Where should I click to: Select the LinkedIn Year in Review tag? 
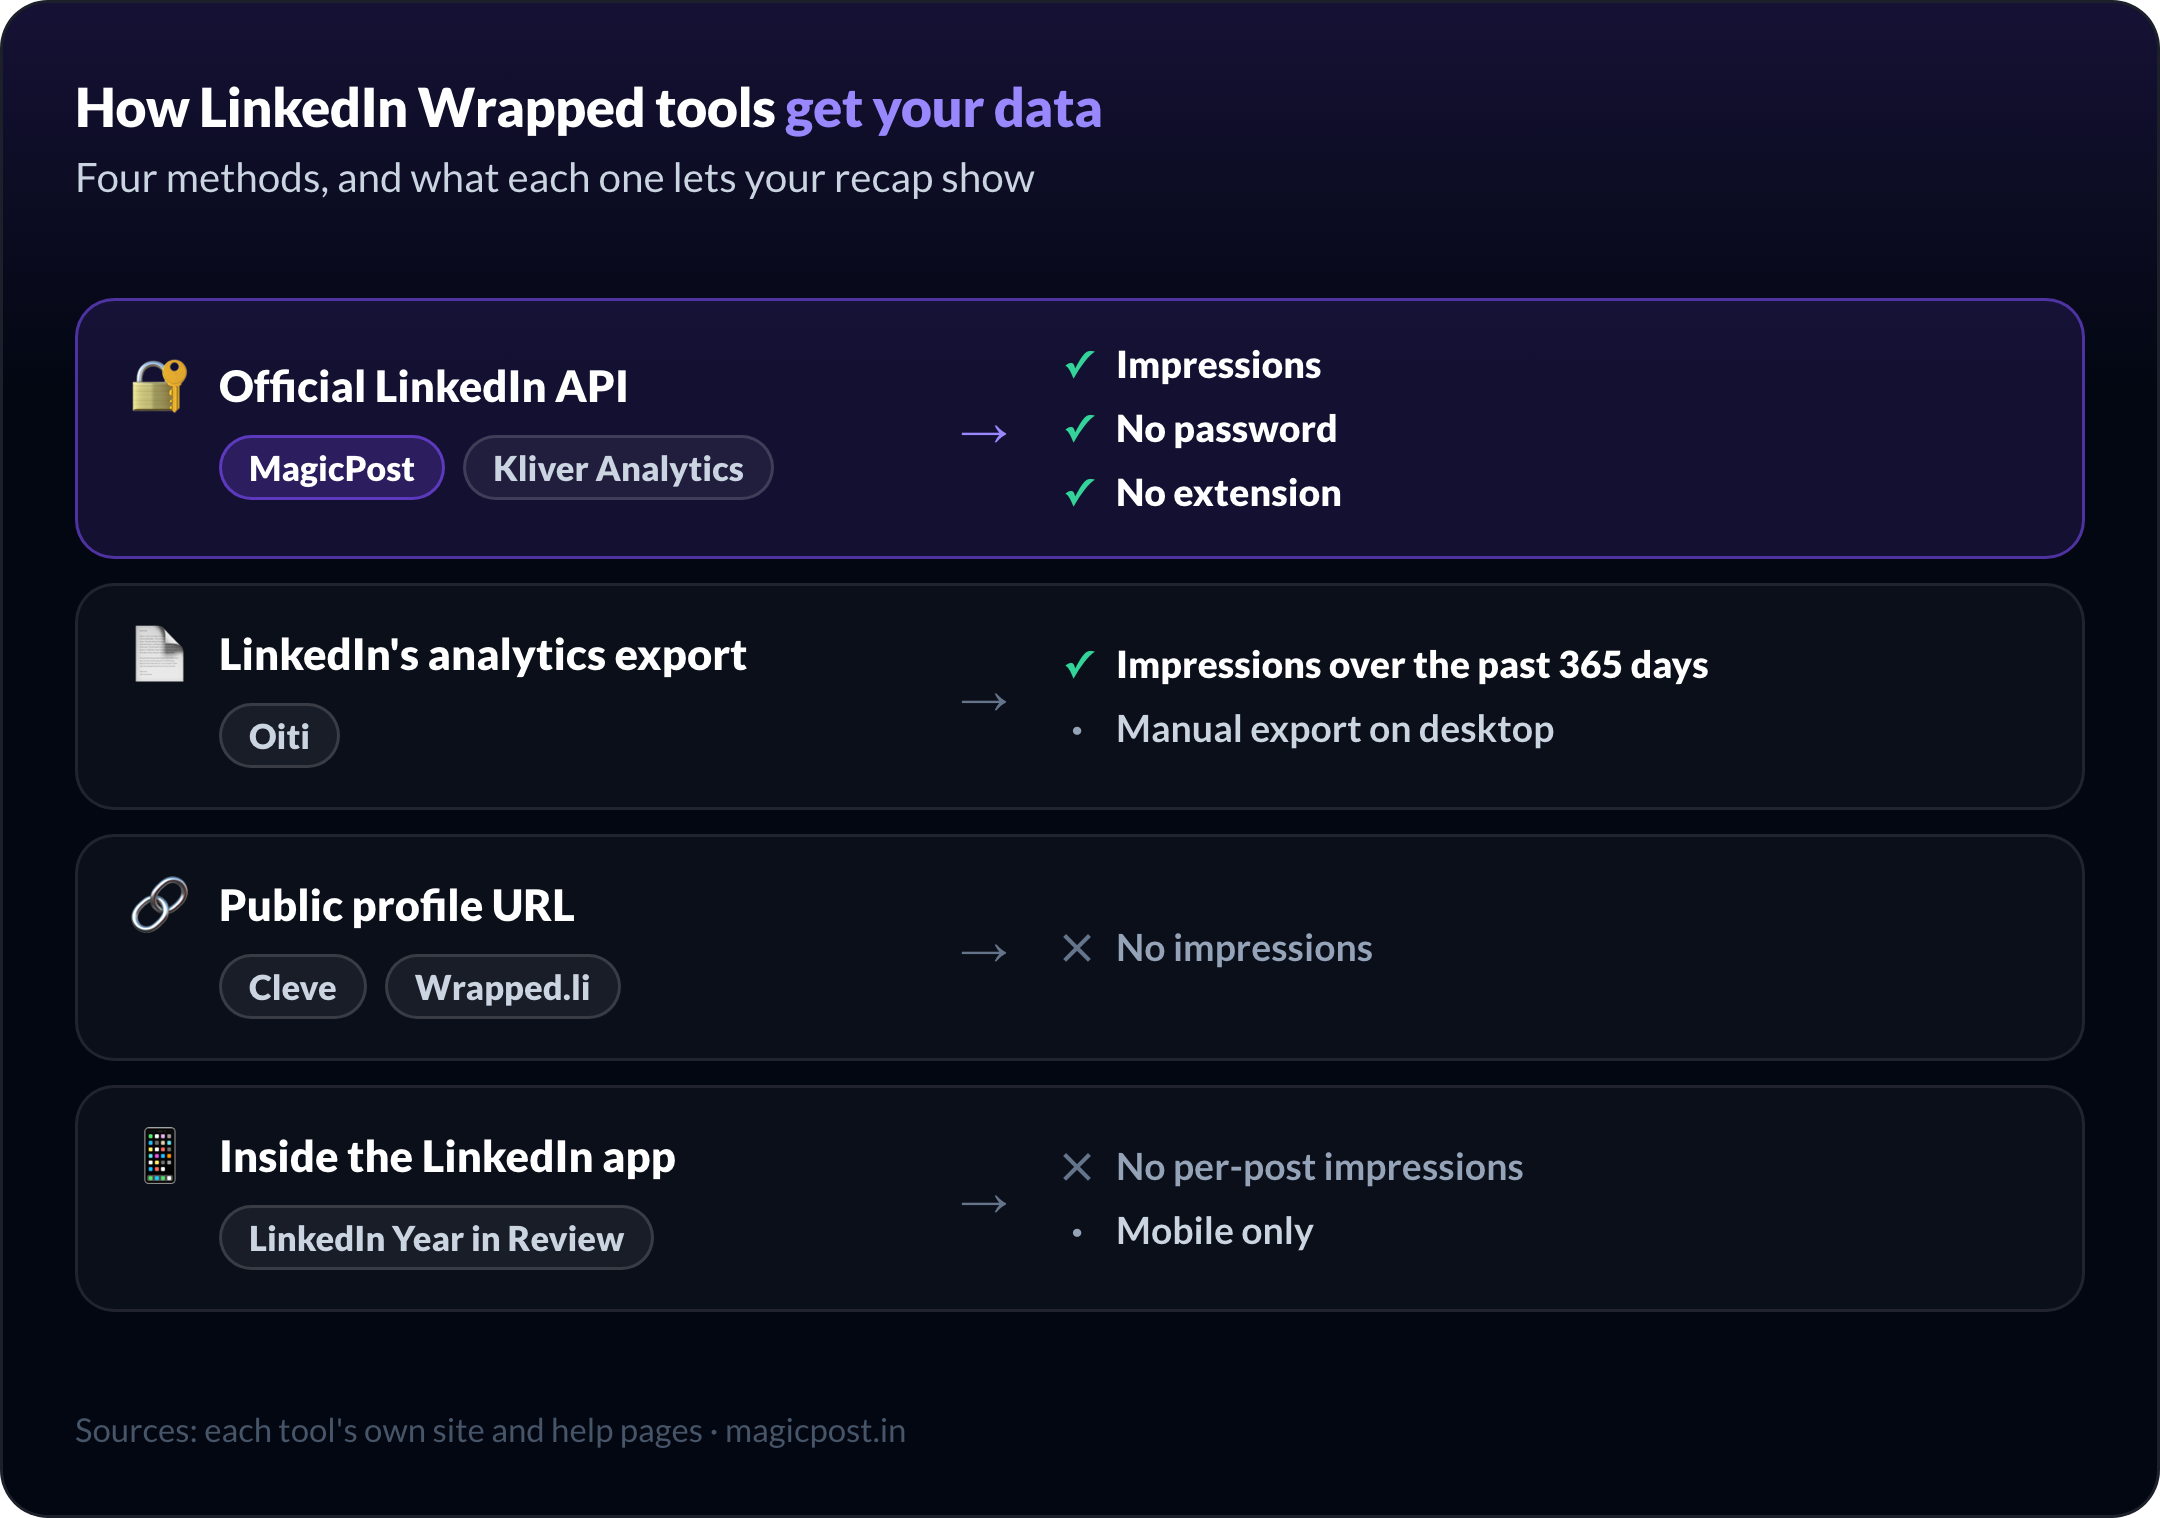[x=436, y=1238]
